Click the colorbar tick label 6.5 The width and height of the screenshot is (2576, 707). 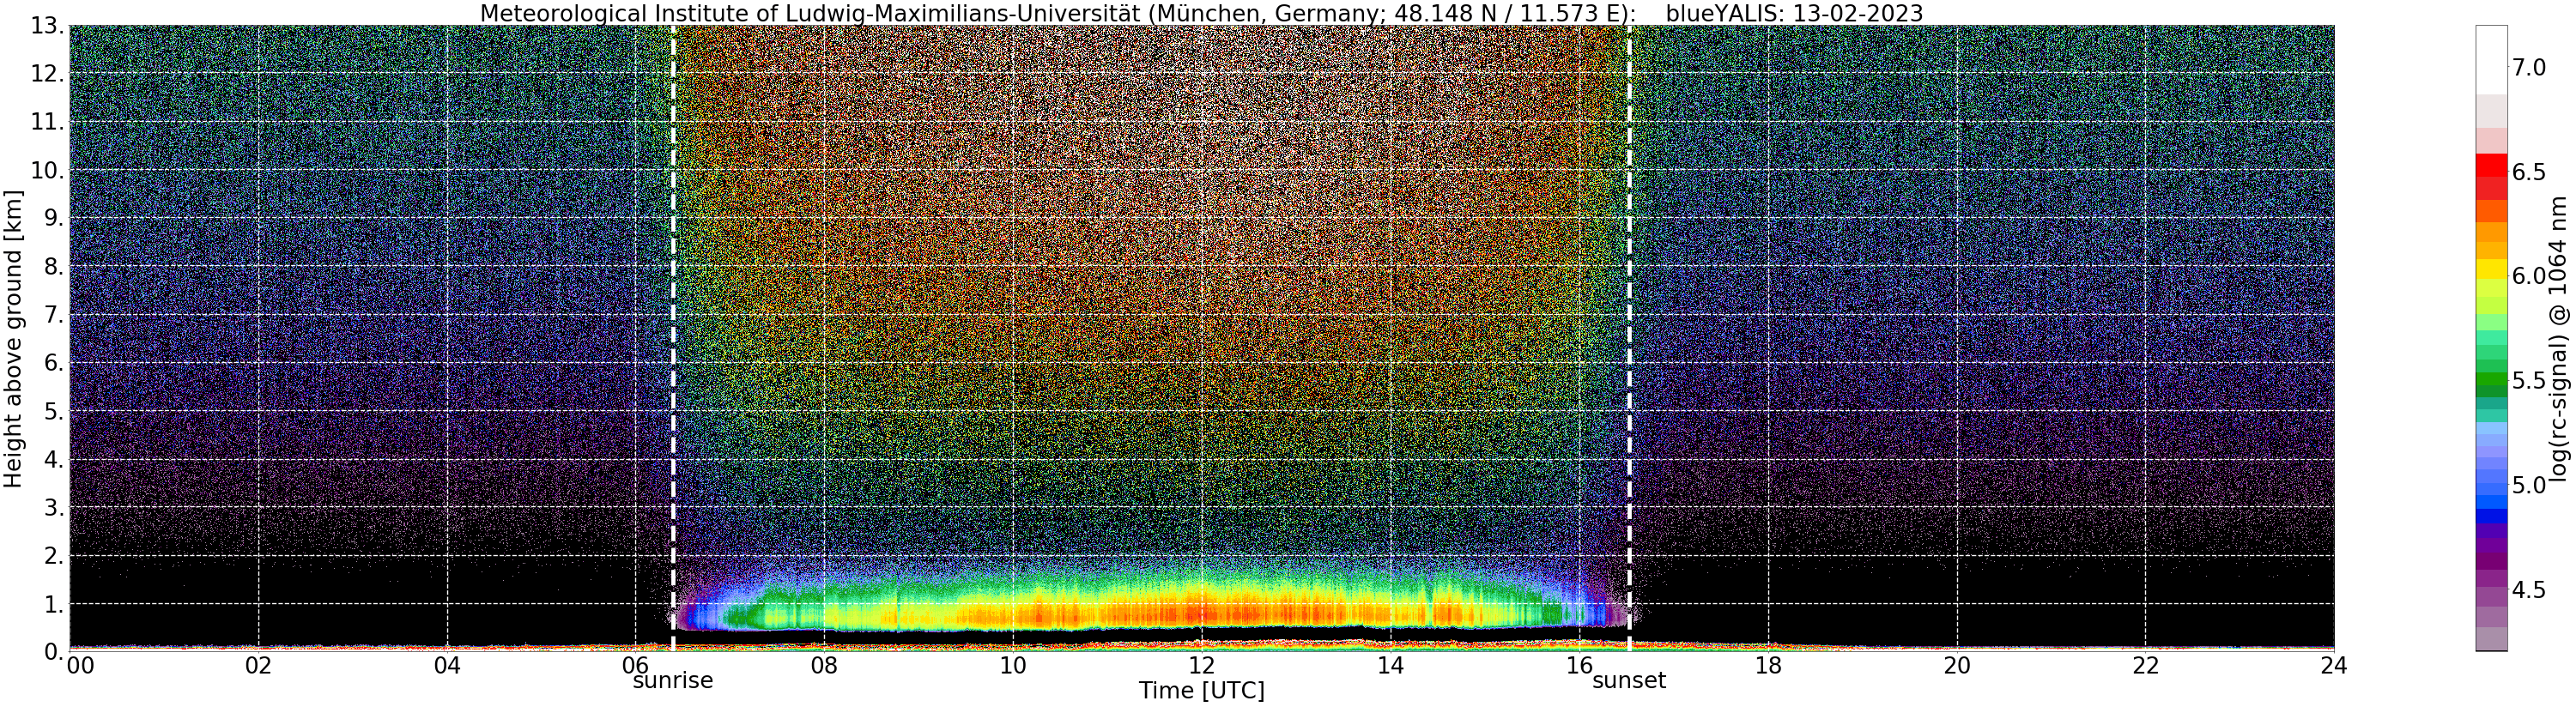point(2529,172)
